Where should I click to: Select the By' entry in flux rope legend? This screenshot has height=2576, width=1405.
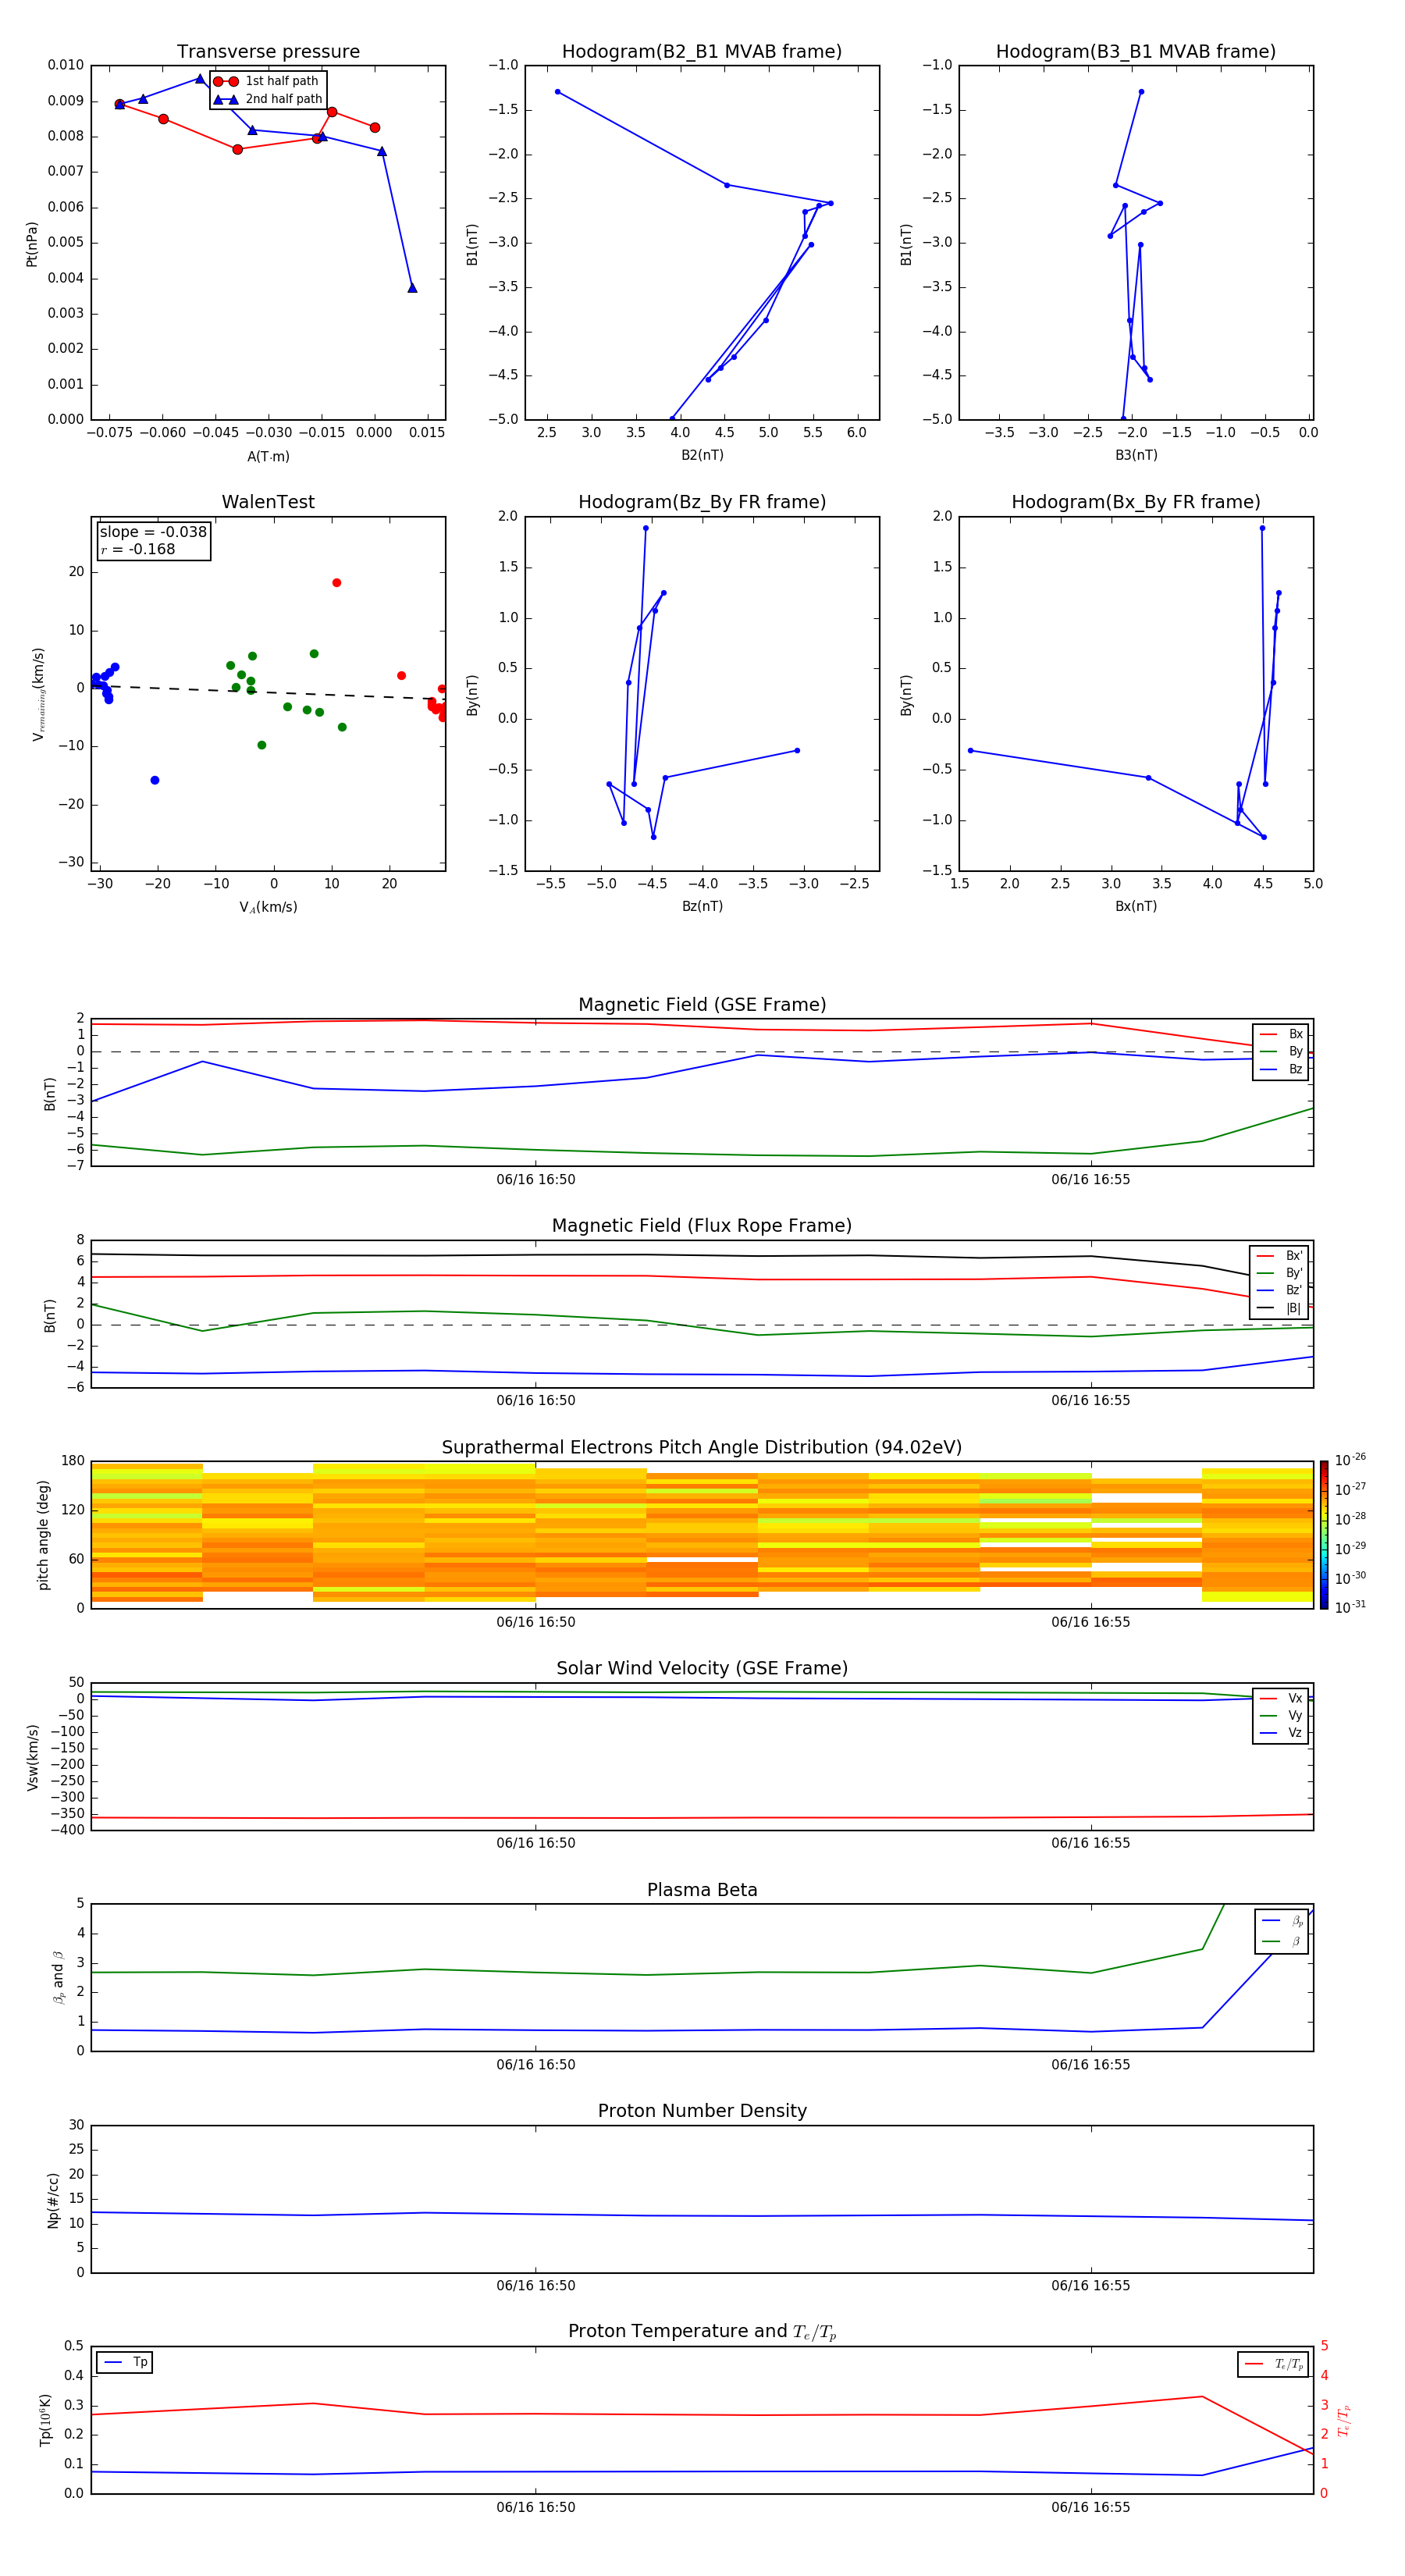[x=1280, y=1273]
